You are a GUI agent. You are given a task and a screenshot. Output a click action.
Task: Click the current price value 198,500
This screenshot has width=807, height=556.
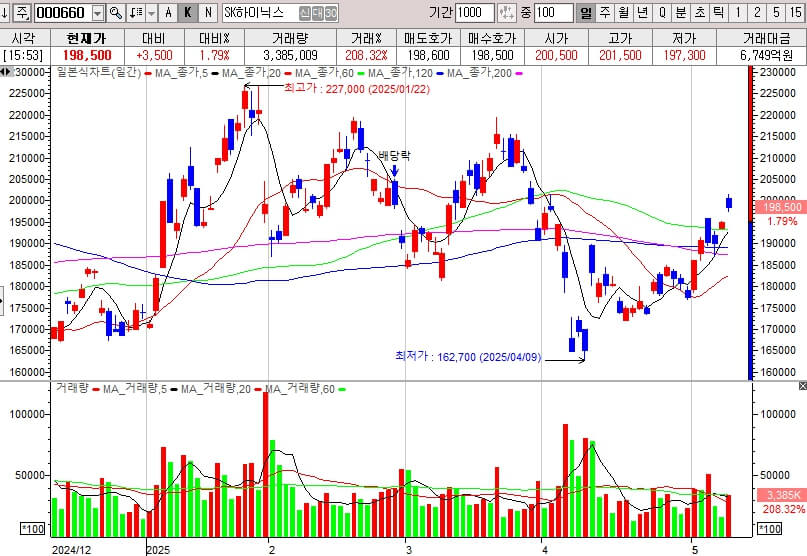[87, 56]
